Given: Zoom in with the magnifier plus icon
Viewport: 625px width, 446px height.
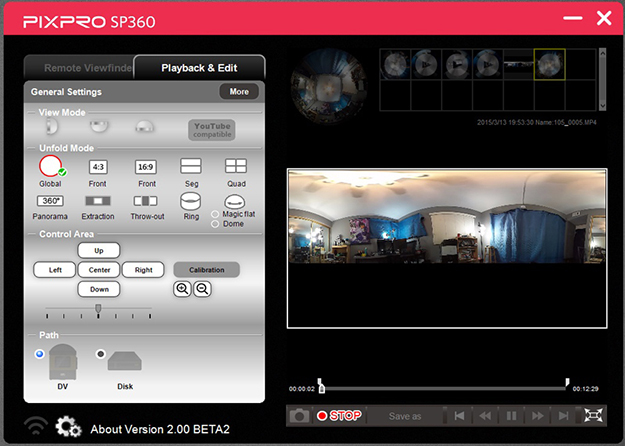Looking at the screenshot, I should click(x=182, y=289).
